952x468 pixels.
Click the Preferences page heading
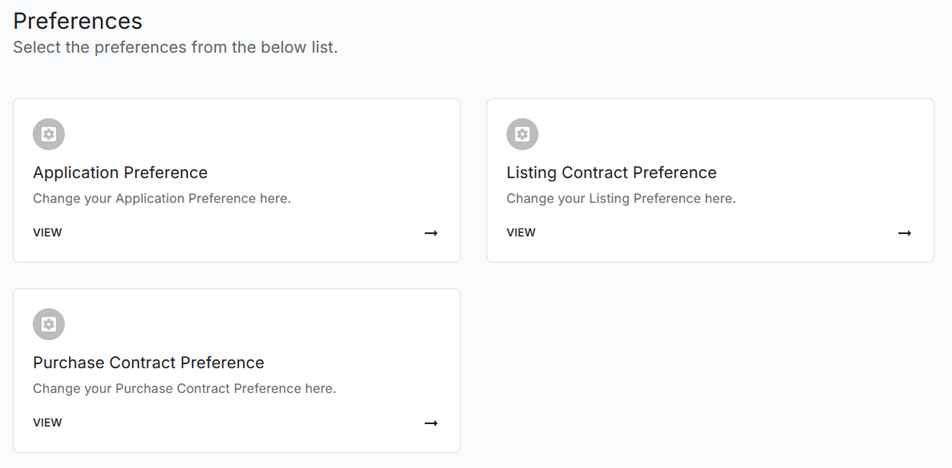point(78,21)
